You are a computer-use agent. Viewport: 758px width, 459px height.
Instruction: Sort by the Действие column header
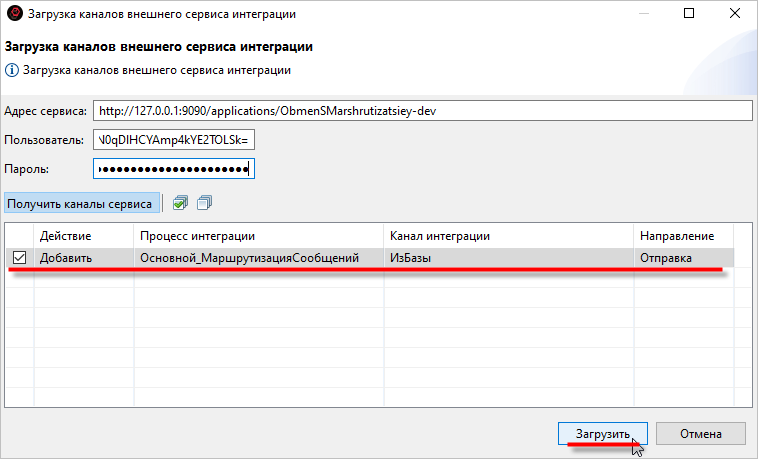[83, 235]
